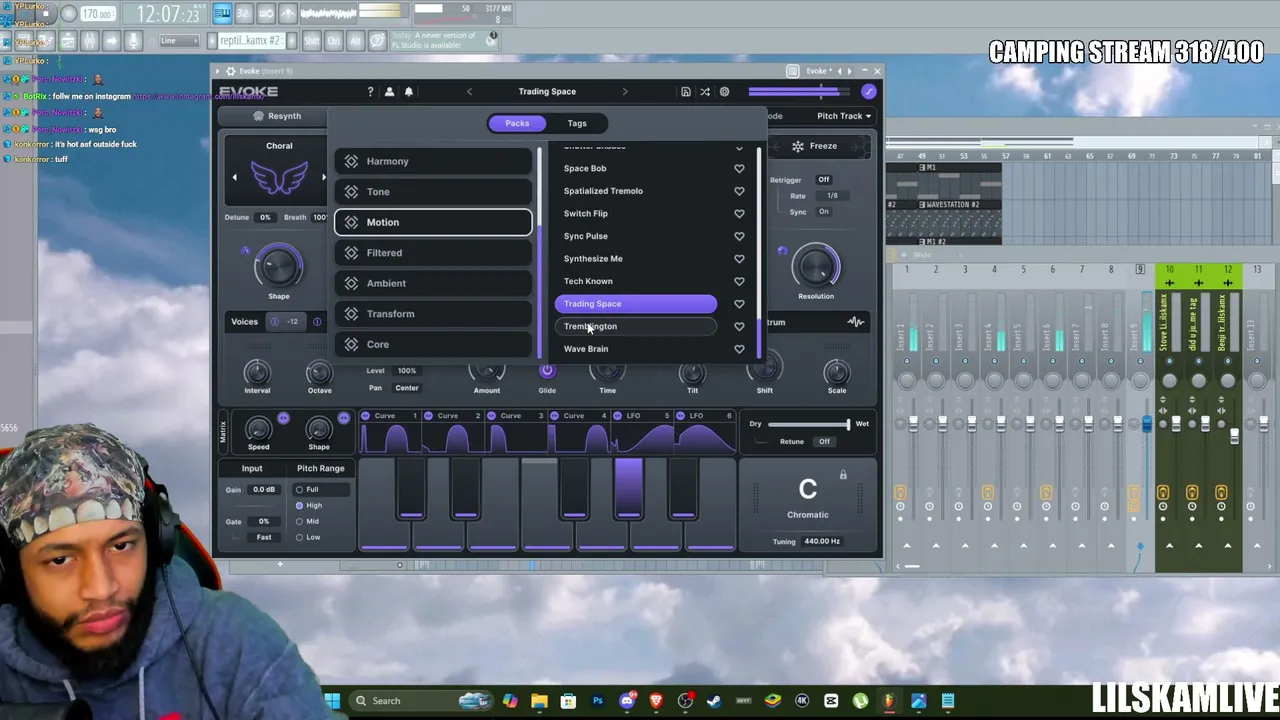Open Discord from the taskbar
Viewport: 1280px width, 720px height.
point(627,701)
